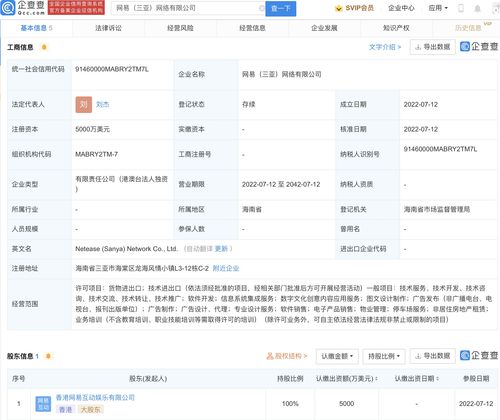The image size is (500, 420).
Task: Click the 查一下 search button
Action: [281, 8]
